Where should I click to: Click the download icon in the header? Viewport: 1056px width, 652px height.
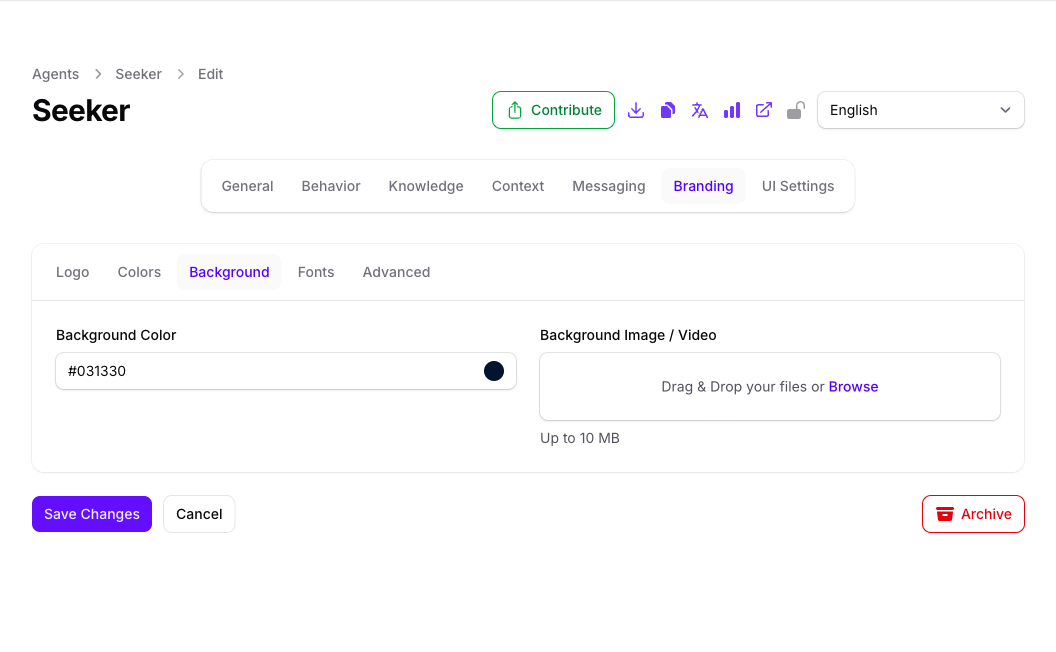click(x=636, y=110)
